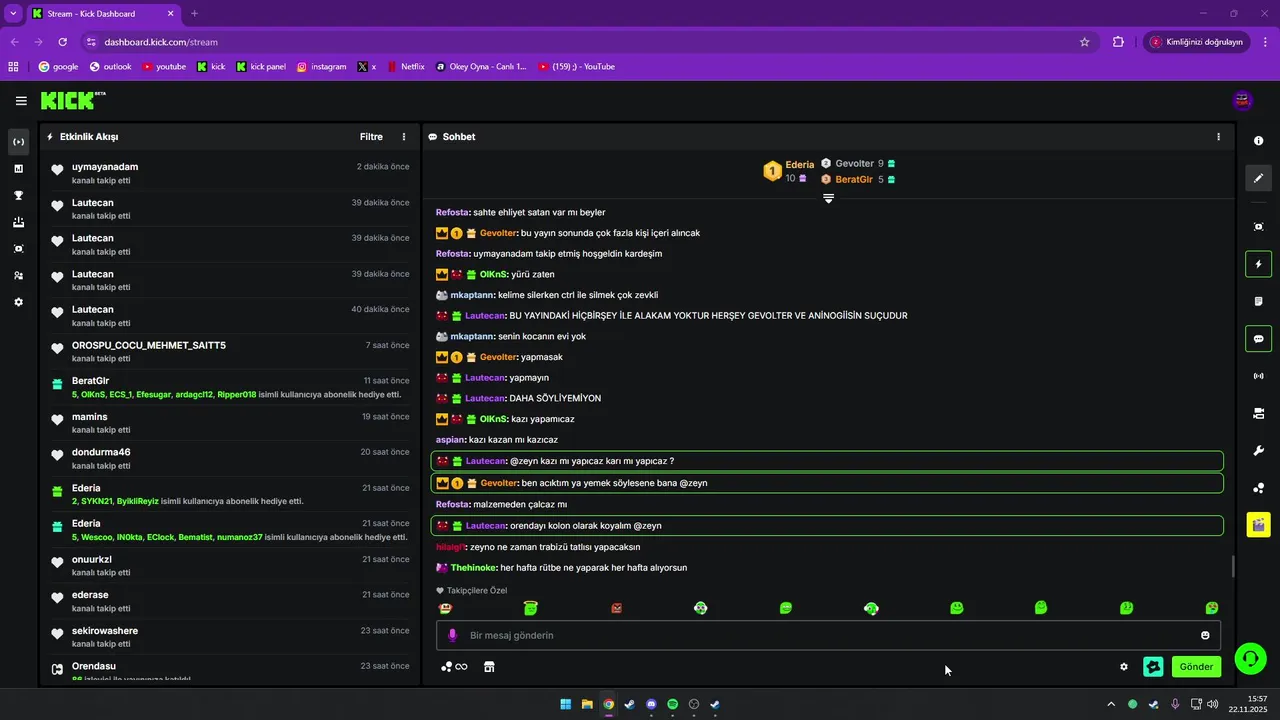Open the trophy achievements icon in sidebar
This screenshot has height=720, width=1280.
(18, 195)
